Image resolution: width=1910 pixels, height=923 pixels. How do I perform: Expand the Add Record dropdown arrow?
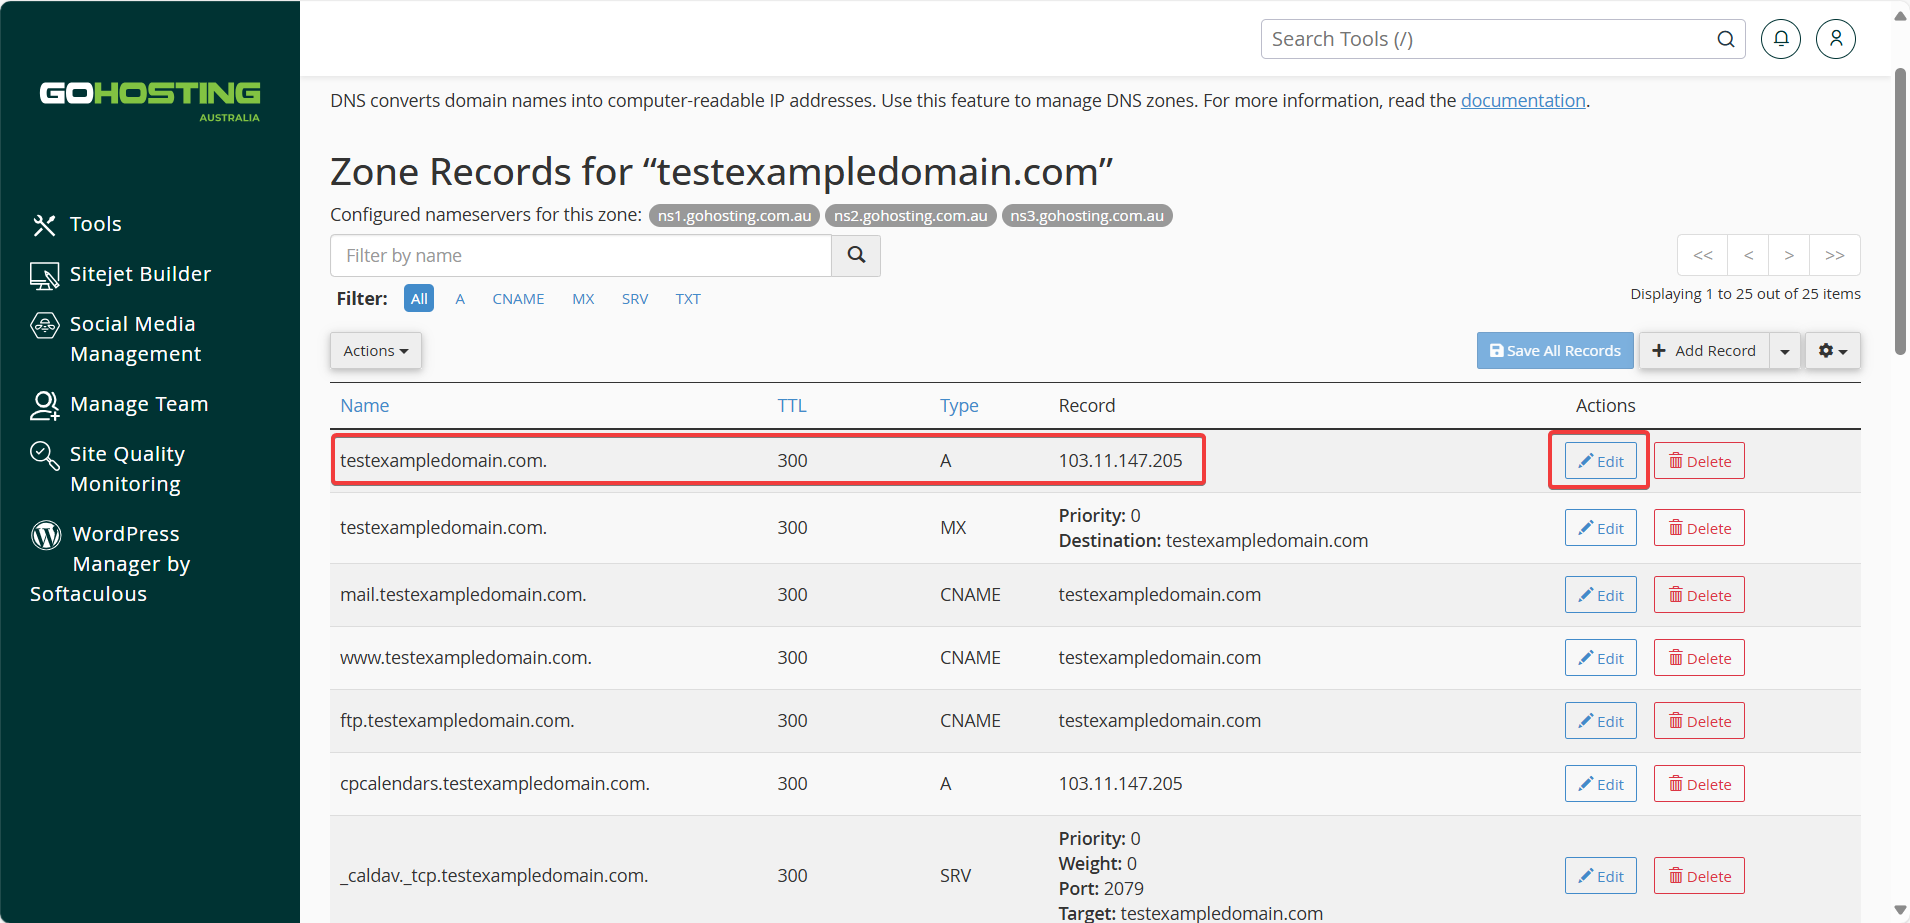pyautogui.click(x=1785, y=351)
